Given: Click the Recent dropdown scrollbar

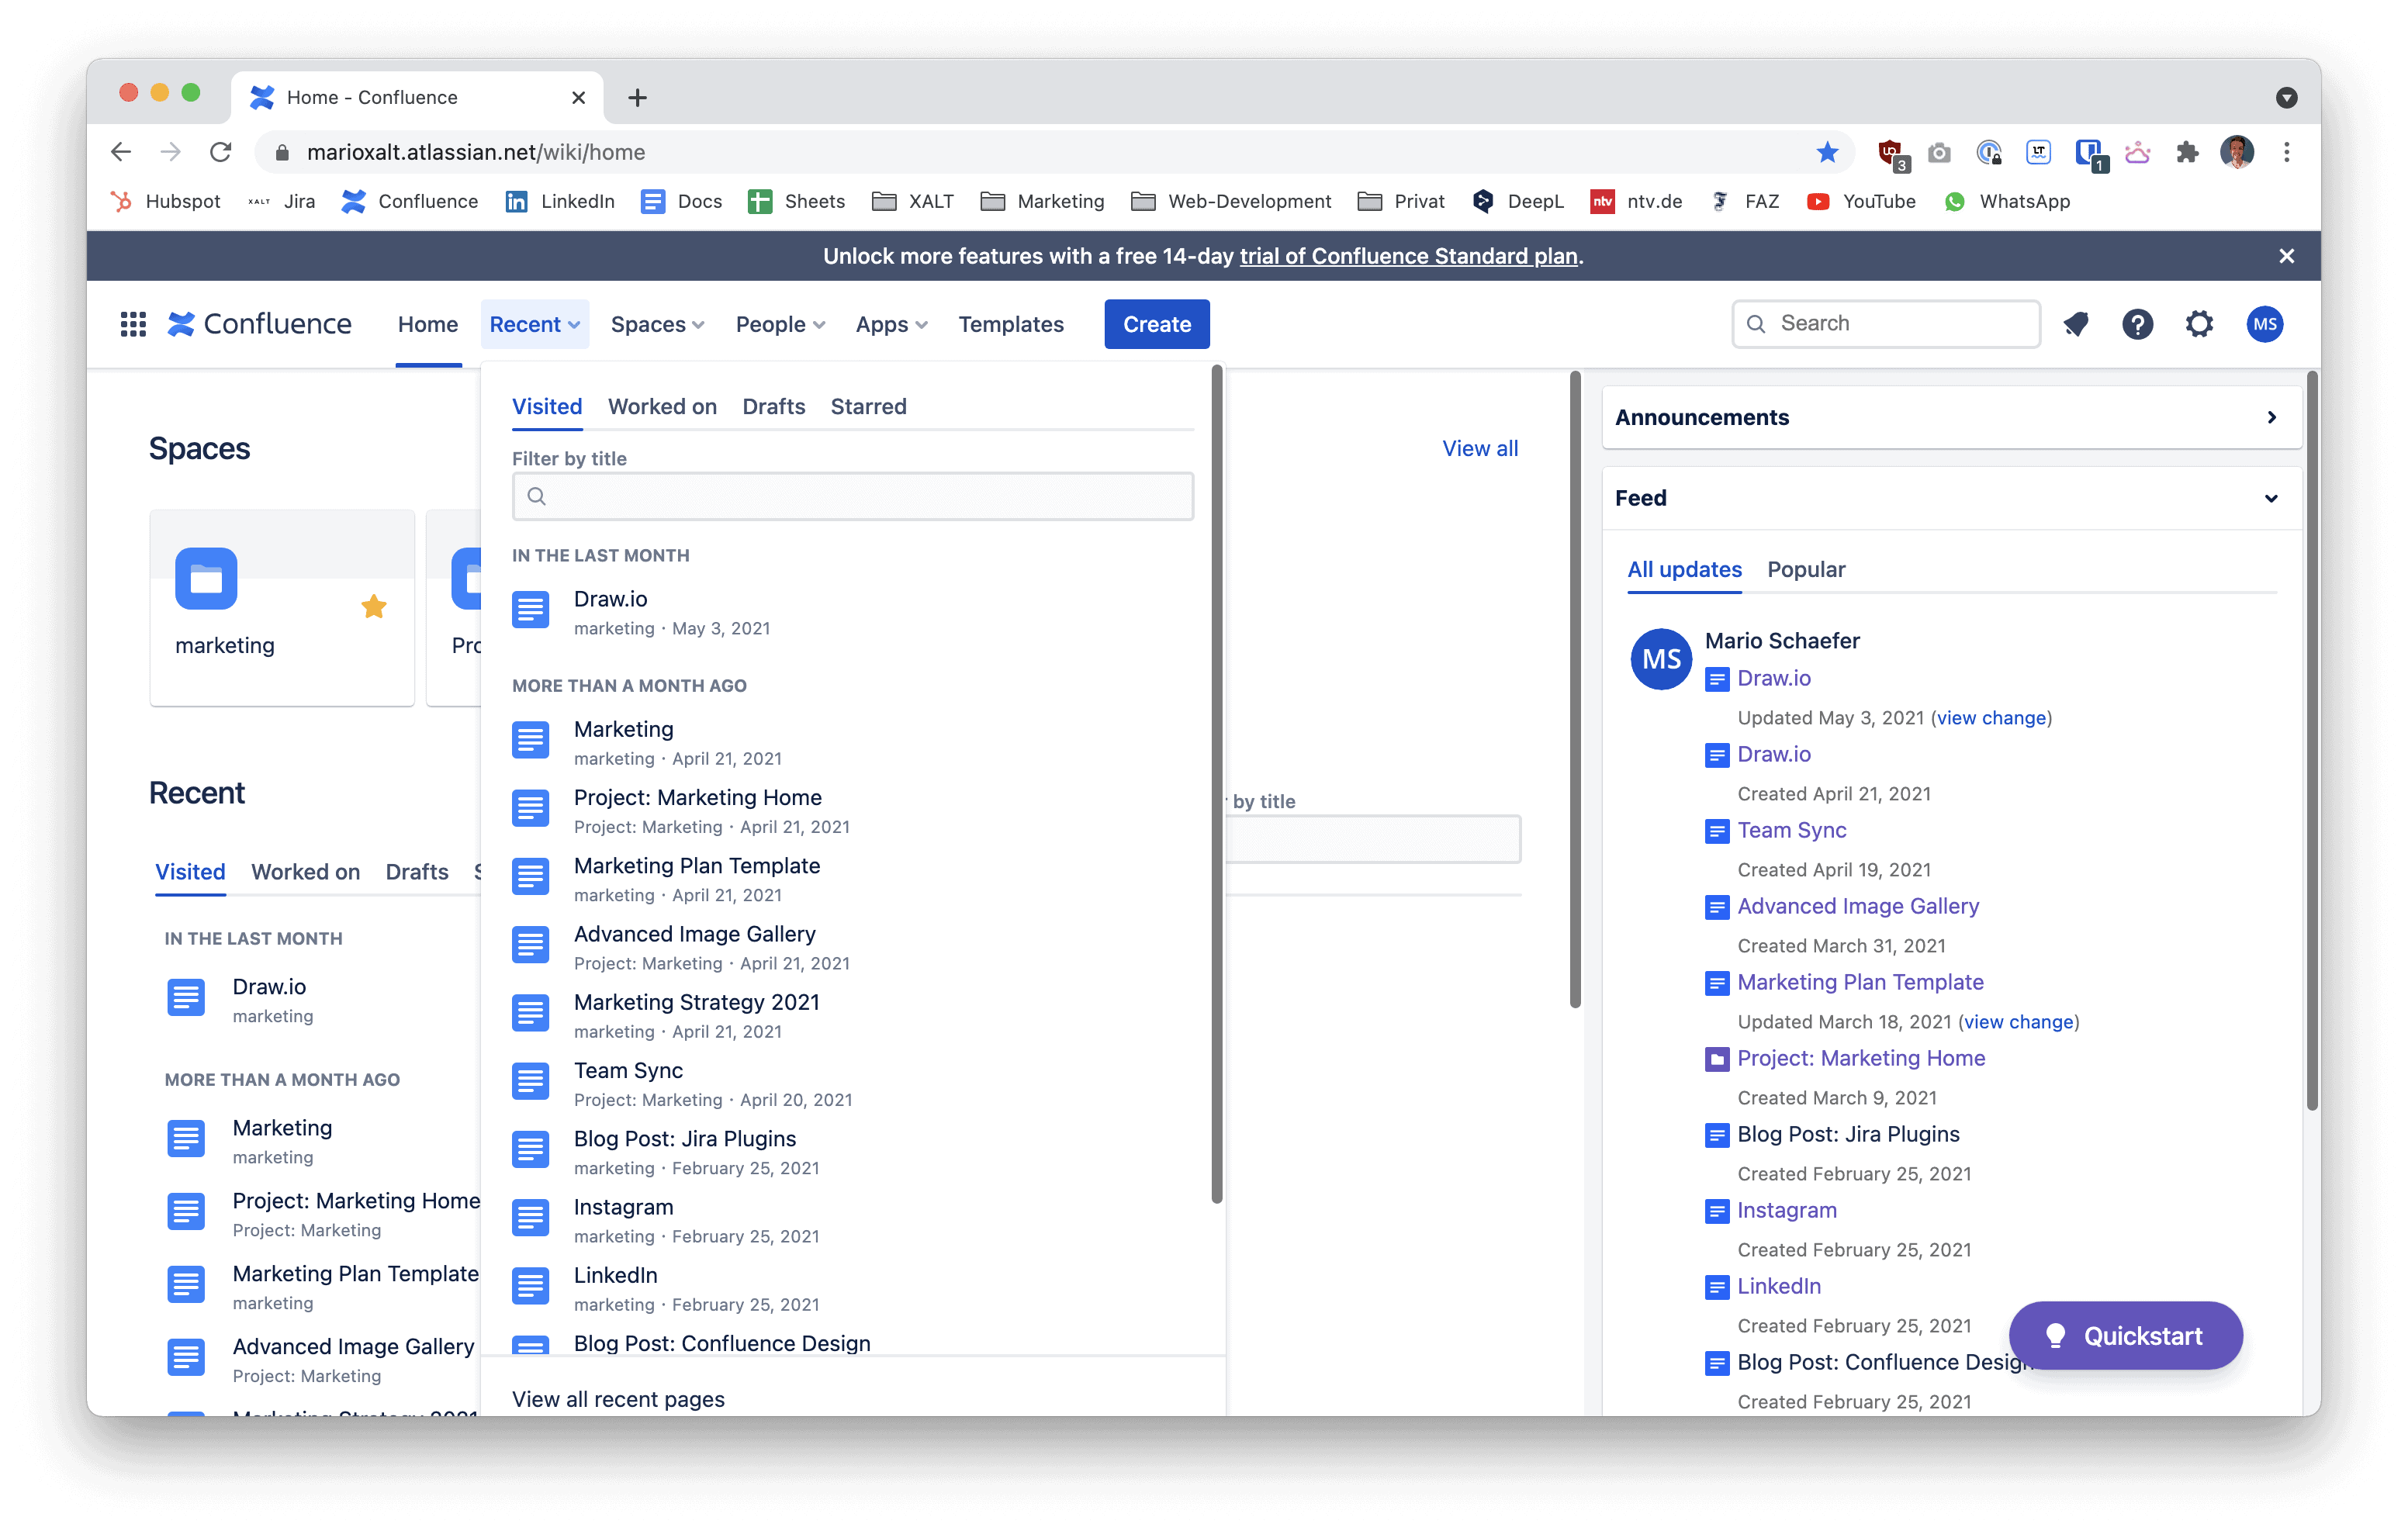Looking at the screenshot, I should 1217,785.
